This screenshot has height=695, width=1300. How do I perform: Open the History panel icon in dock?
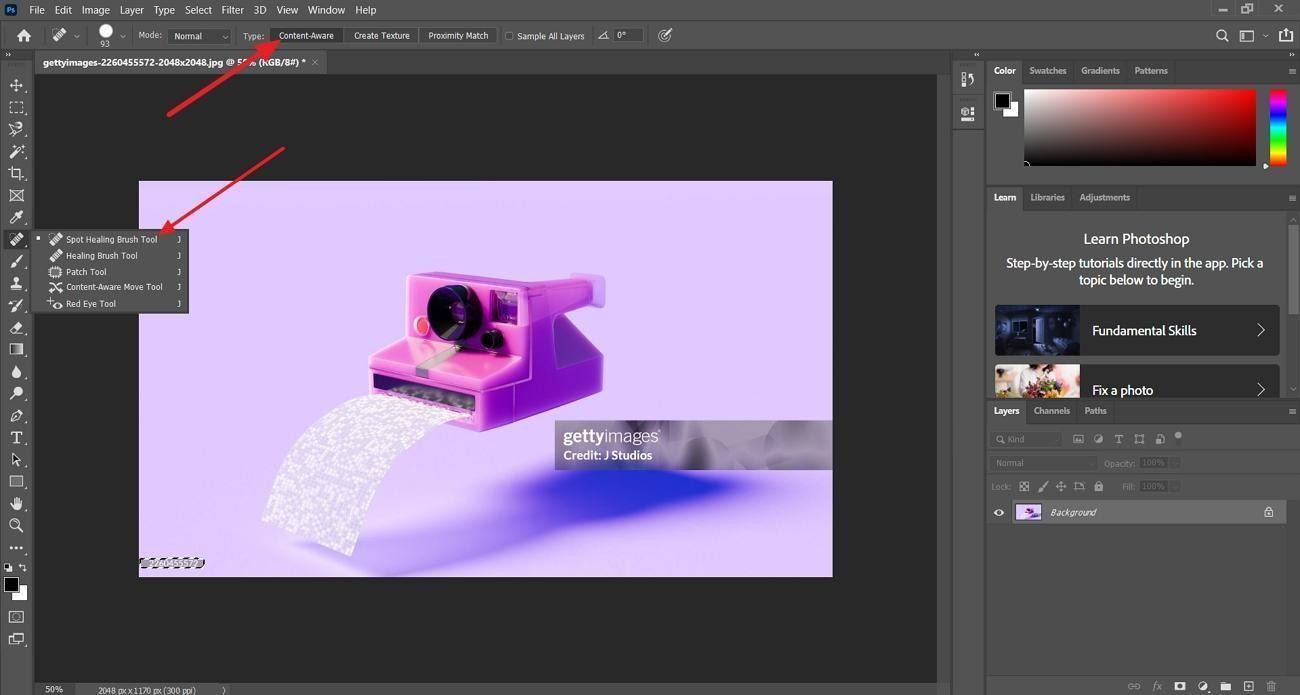[x=967, y=79]
